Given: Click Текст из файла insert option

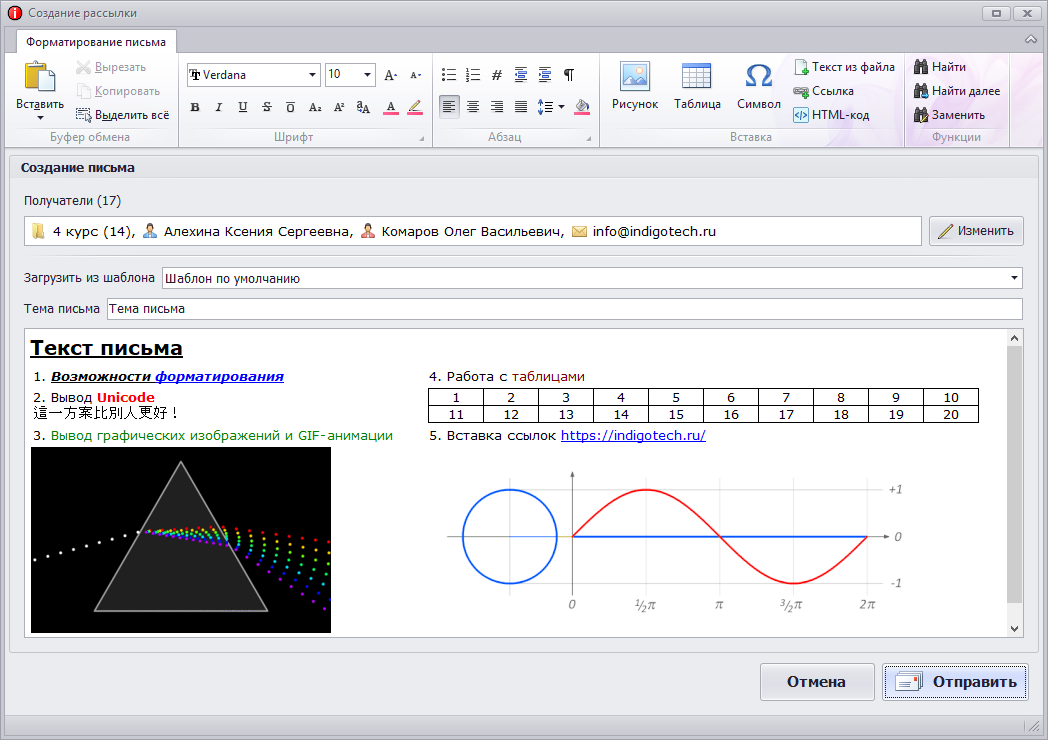Looking at the screenshot, I should click(x=844, y=67).
